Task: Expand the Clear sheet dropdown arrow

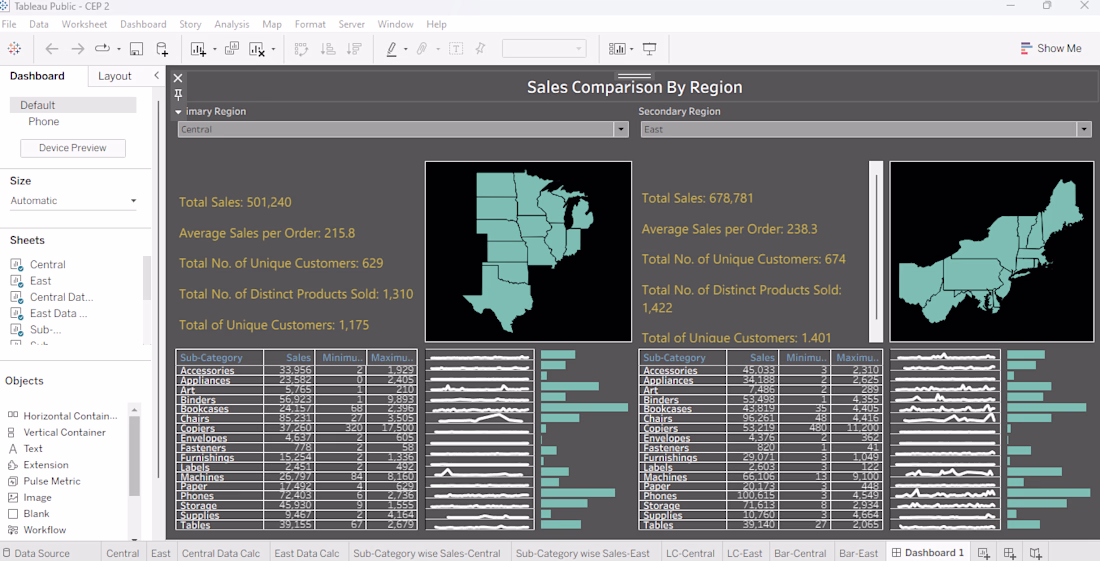Action: 273,49
